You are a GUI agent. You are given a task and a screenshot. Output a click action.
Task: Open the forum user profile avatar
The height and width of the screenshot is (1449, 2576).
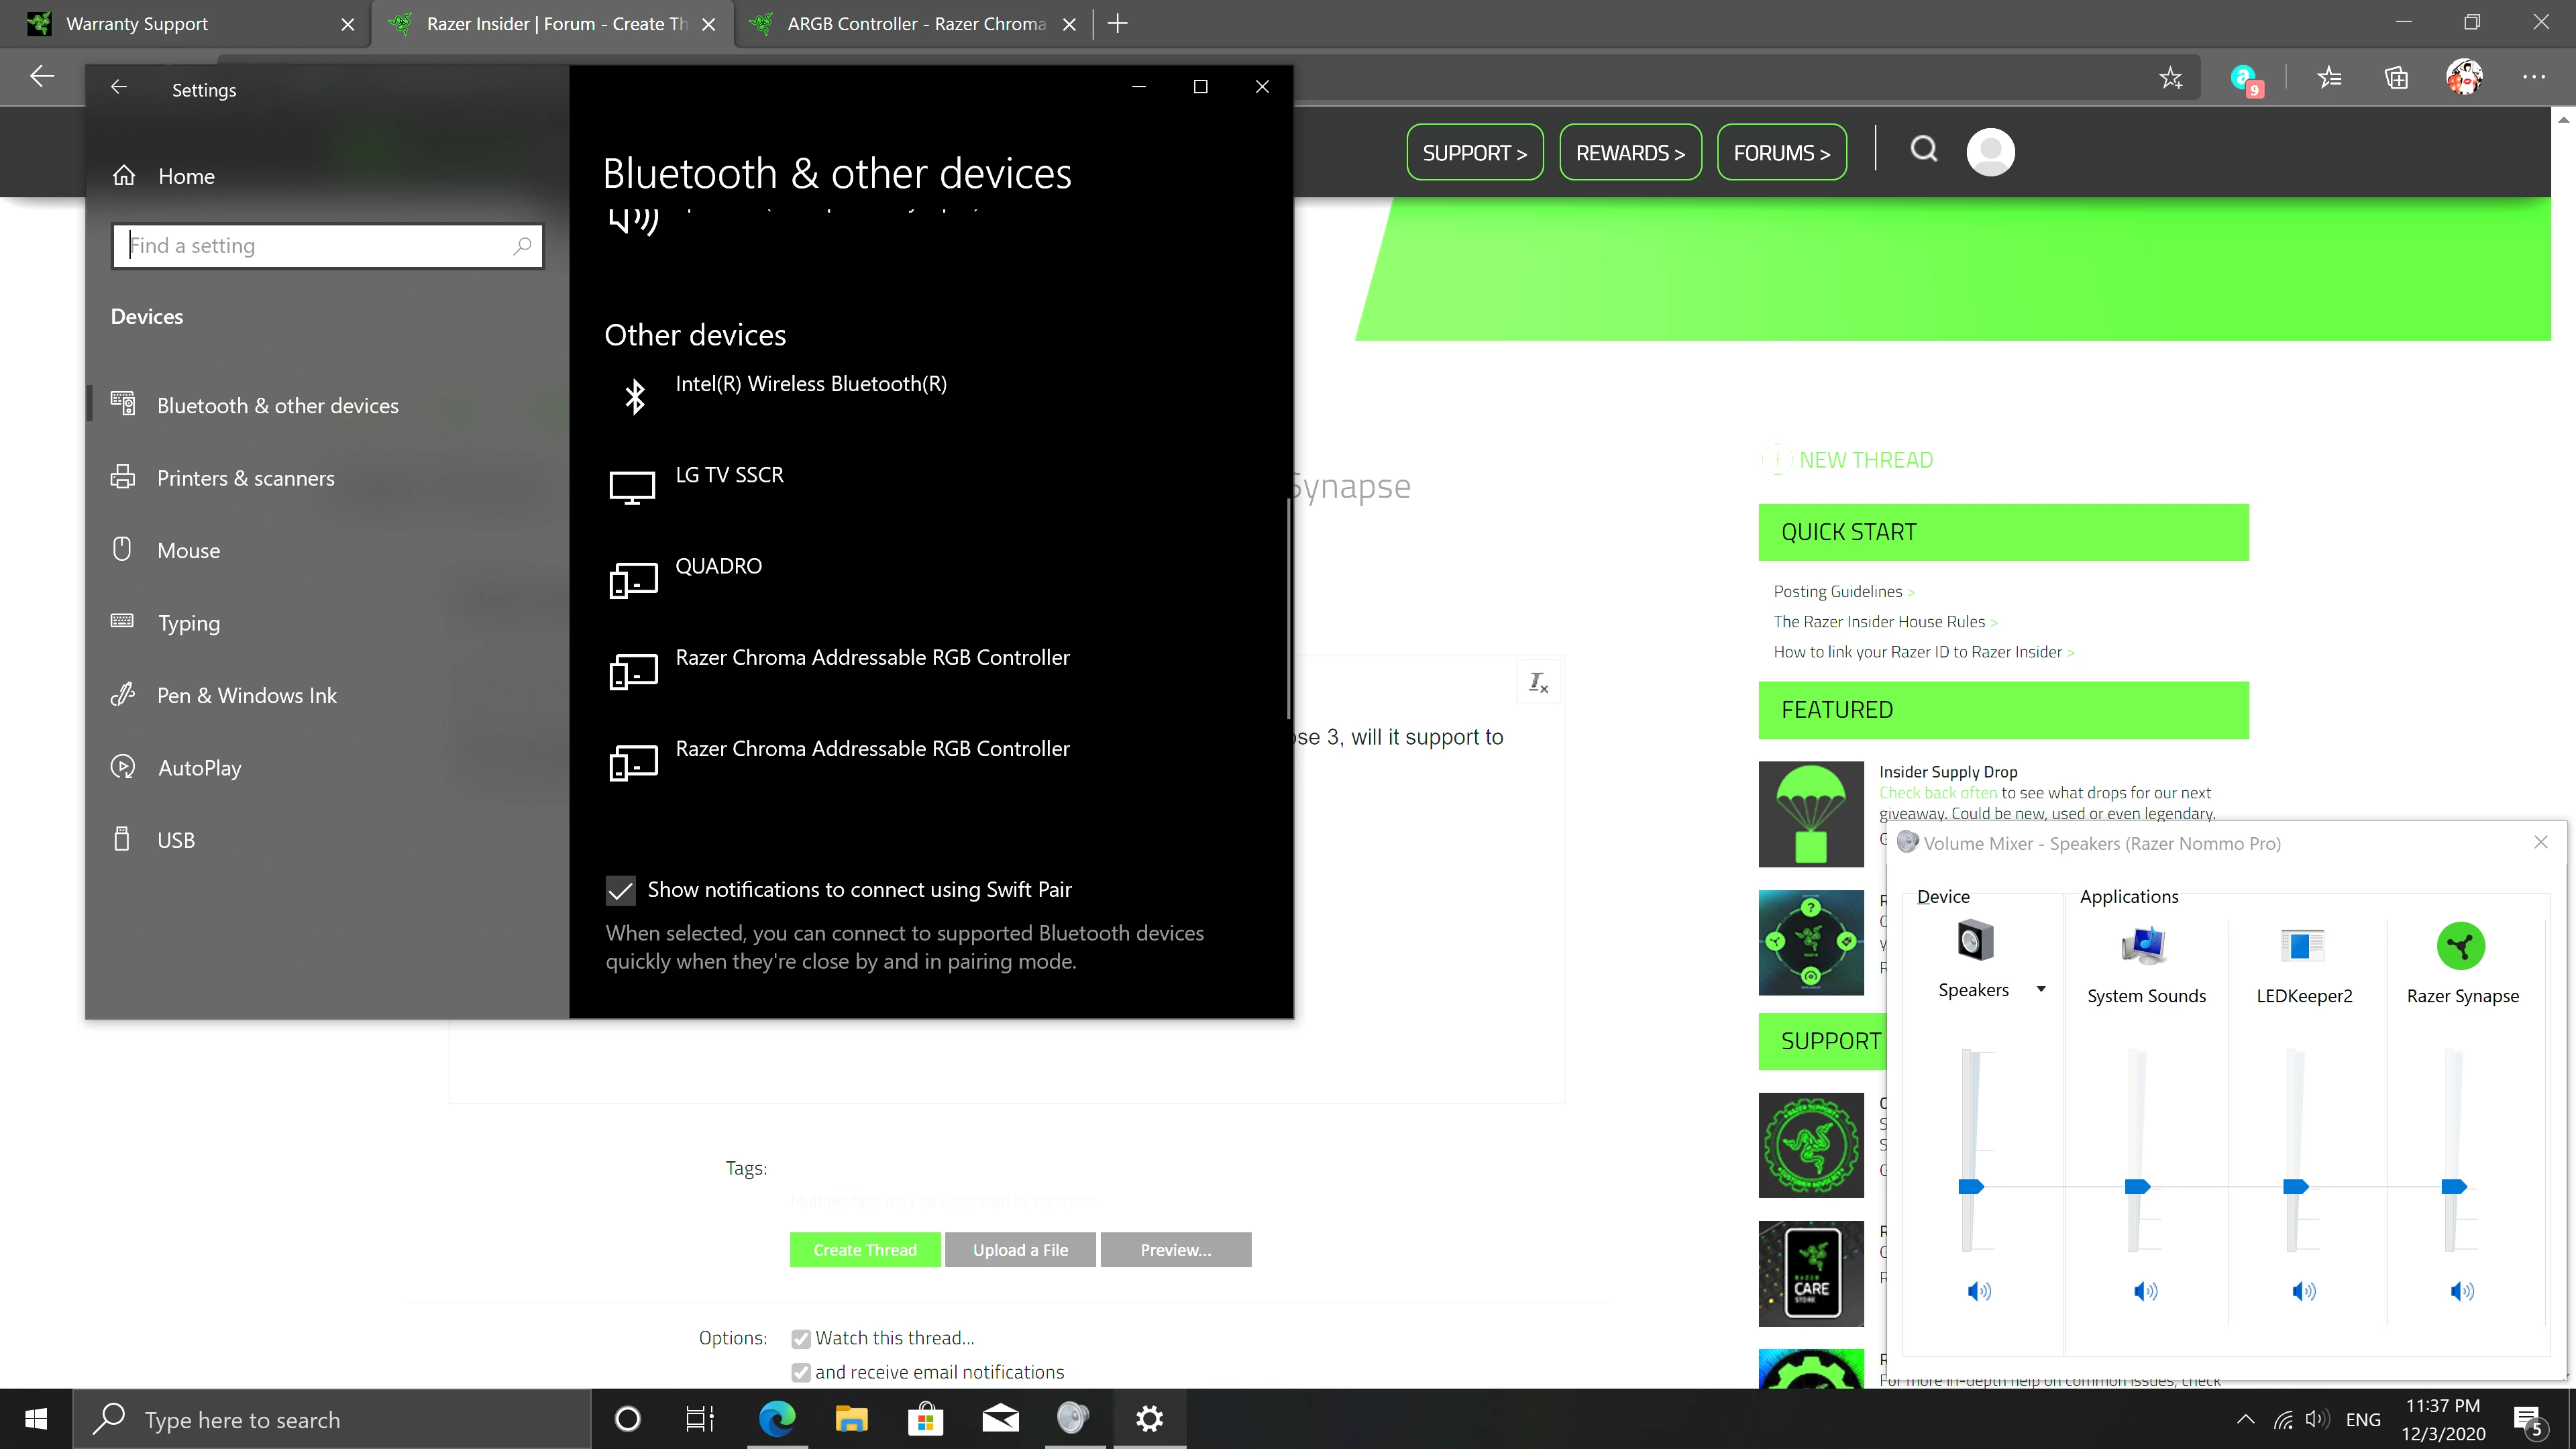click(1990, 152)
